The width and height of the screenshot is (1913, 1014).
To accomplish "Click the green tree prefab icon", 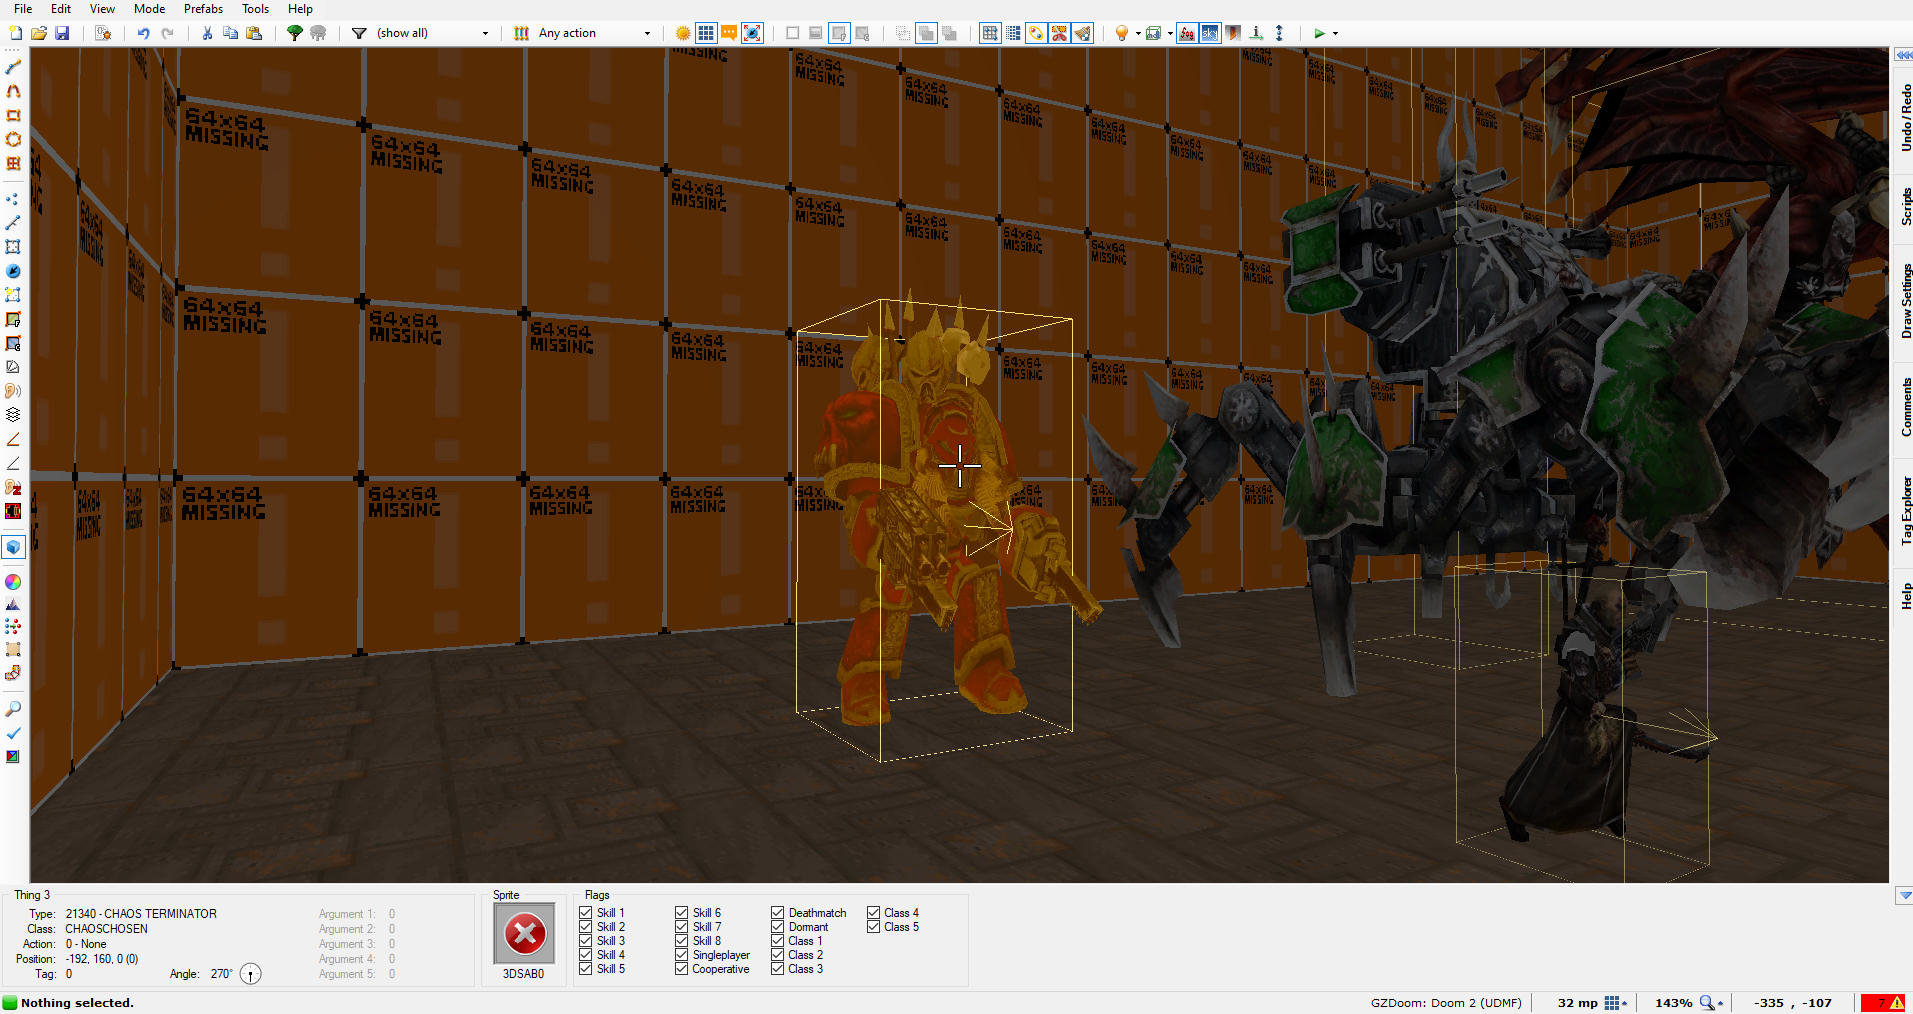I will pyautogui.click(x=295, y=33).
